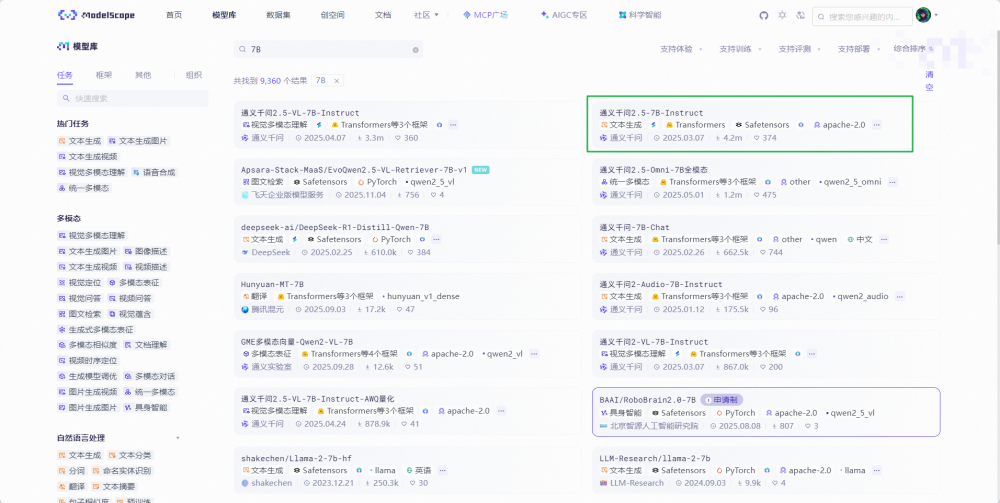Click the 申请制 badge on RoboBrain2.0-7B

point(721,400)
